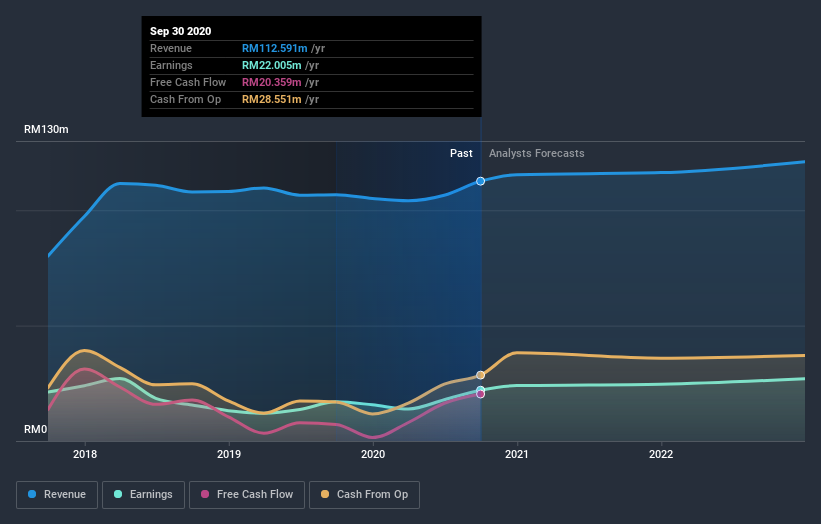Click the RM20.359m free cash flow value
The image size is (821, 524).
pyautogui.click(x=271, y=83)
